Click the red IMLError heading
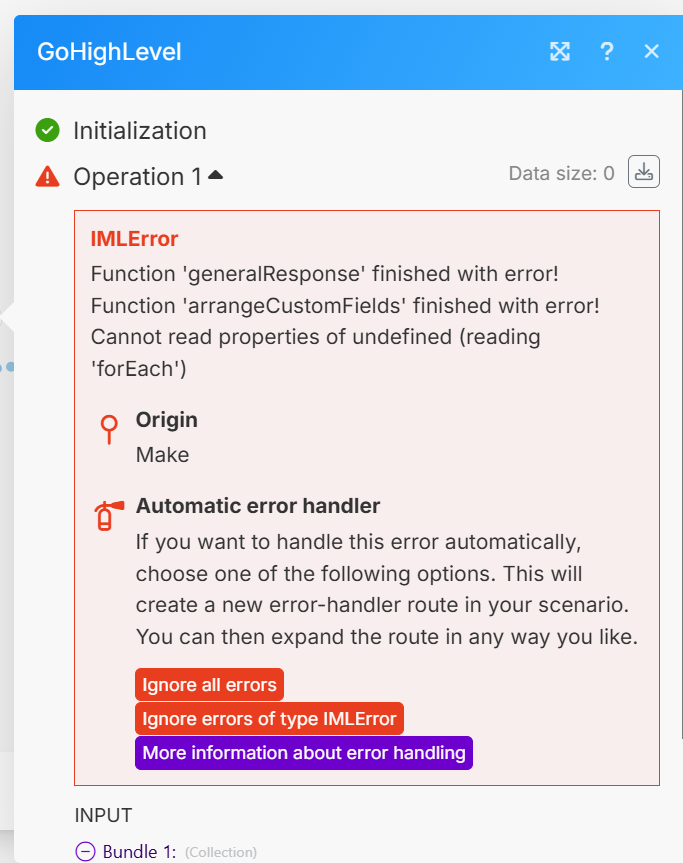Screen dimensions: 683x863 (134, 239)
